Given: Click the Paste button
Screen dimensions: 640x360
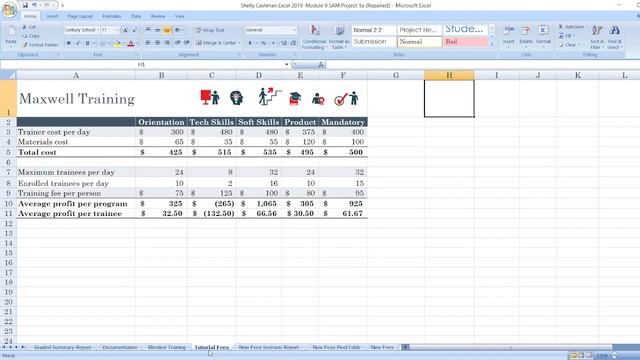Looking at the screenshot, I should pos(11,36).
